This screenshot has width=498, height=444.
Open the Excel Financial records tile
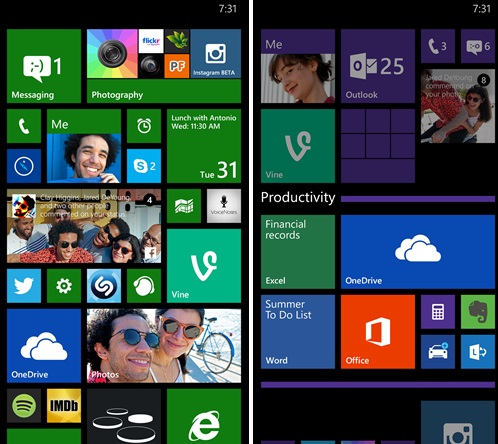[x=298, y=252]
